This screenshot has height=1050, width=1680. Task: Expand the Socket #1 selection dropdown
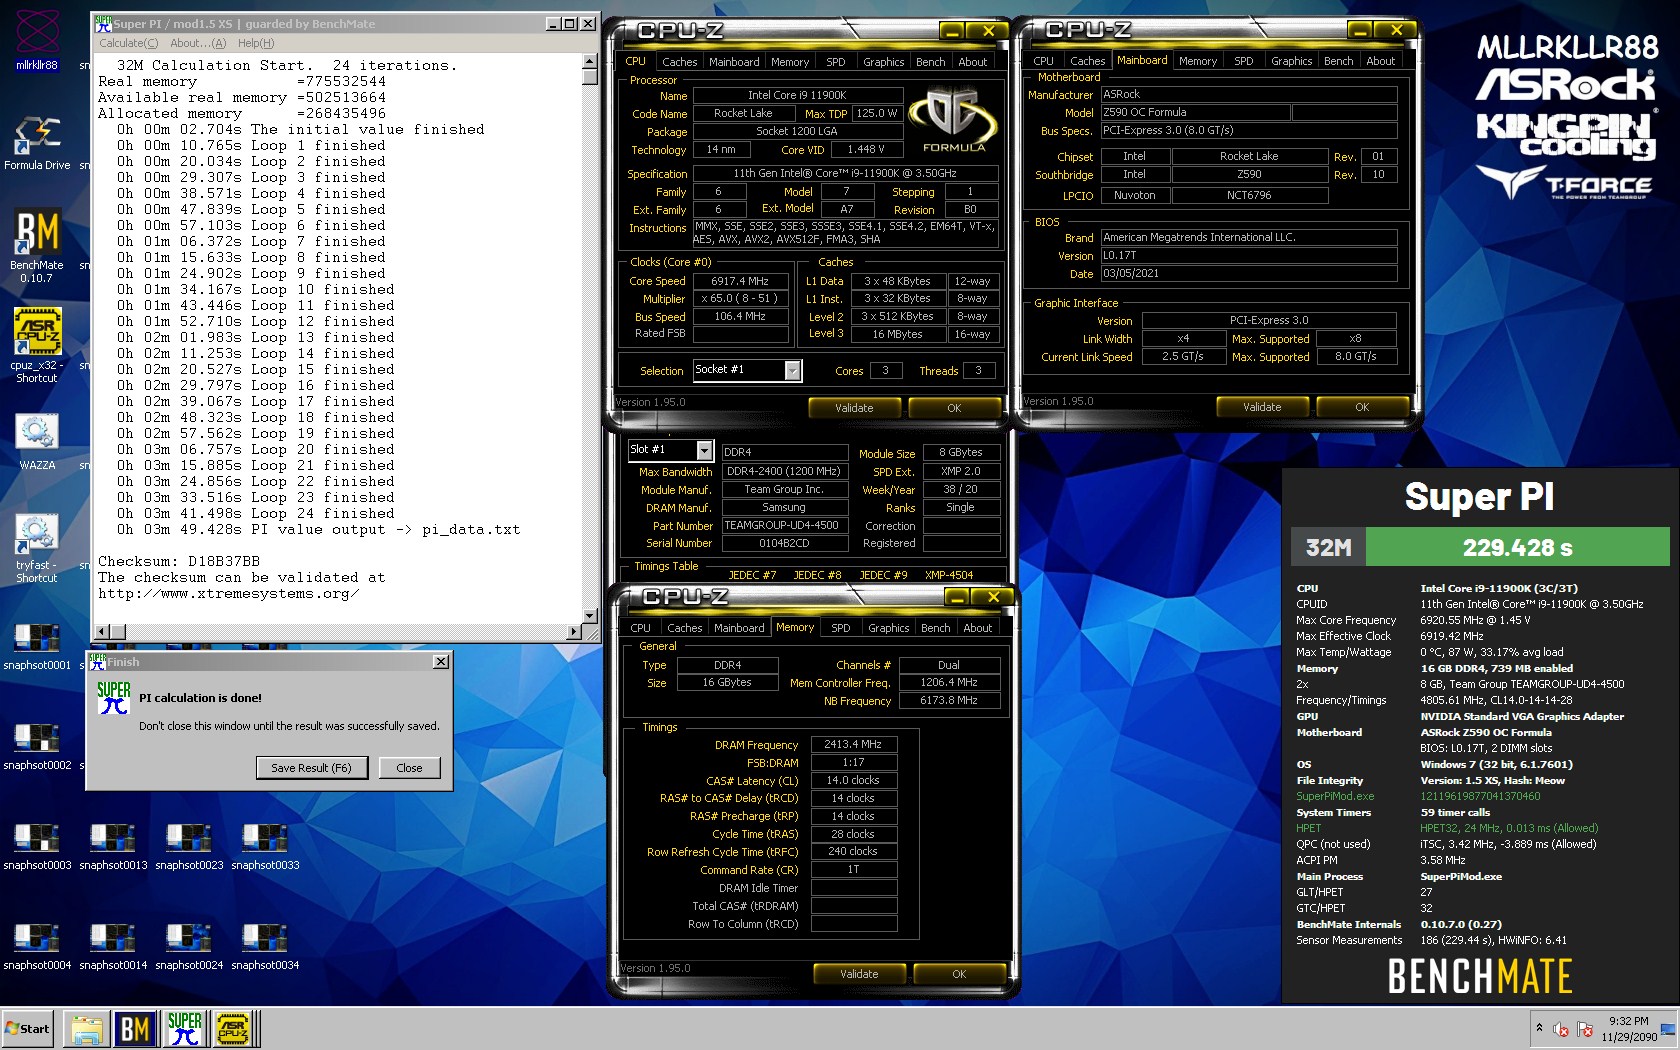click(x=793, y=371)
